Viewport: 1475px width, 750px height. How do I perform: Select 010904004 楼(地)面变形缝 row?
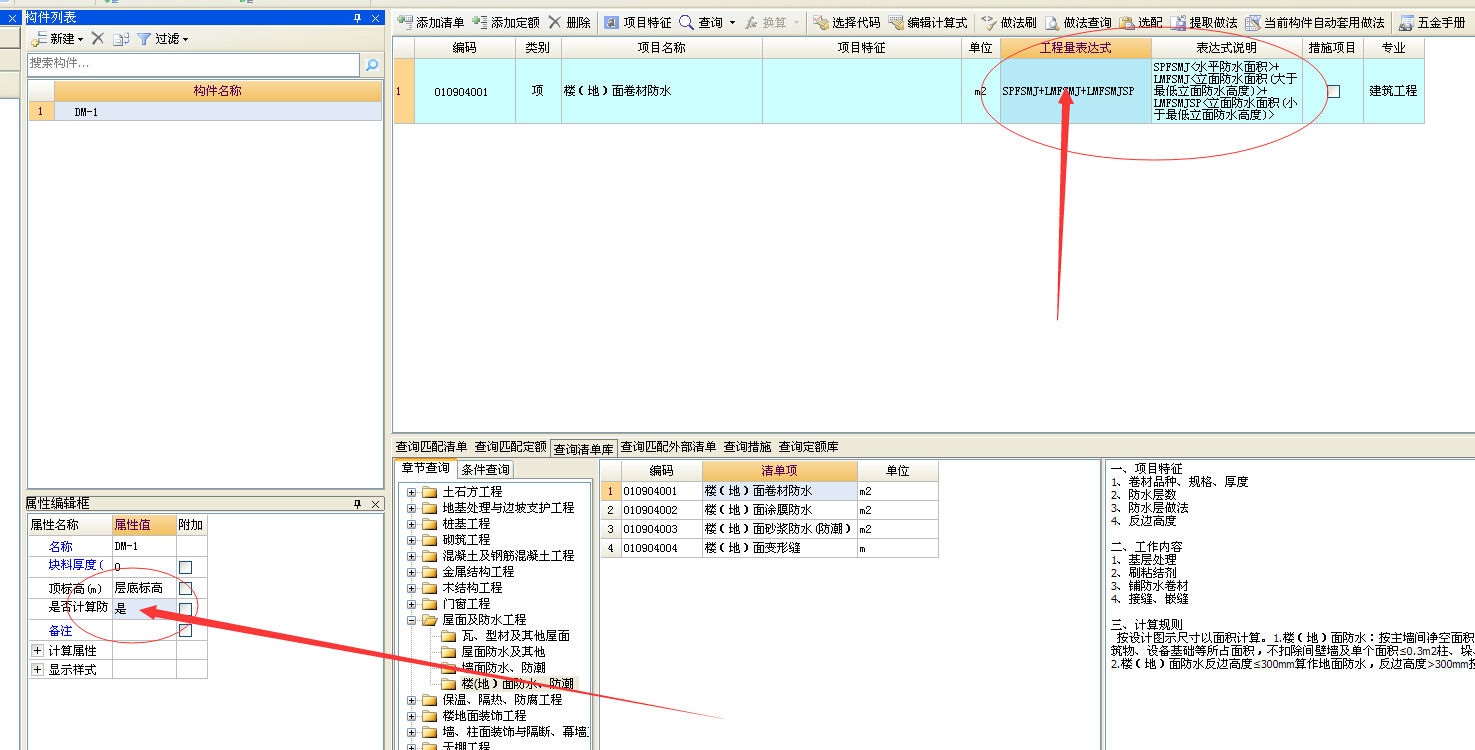click(769, 548)
